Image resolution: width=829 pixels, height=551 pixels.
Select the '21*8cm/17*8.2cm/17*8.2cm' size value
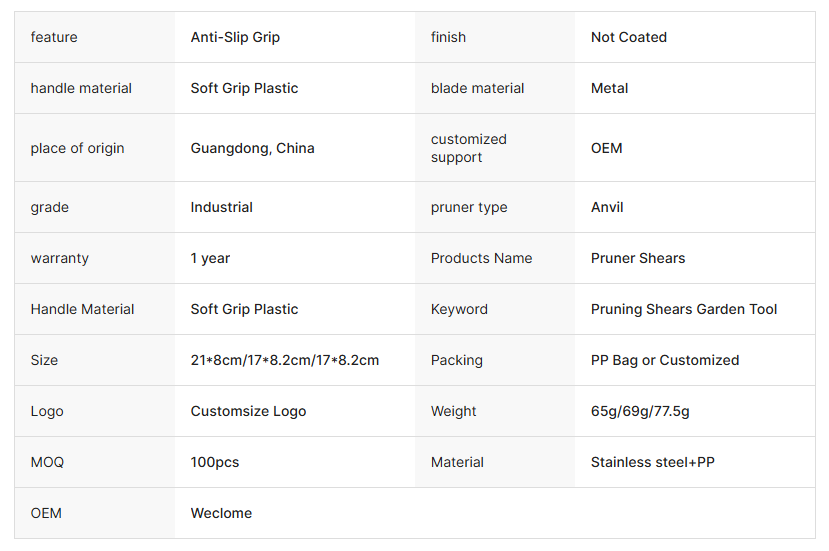[284, 360]
